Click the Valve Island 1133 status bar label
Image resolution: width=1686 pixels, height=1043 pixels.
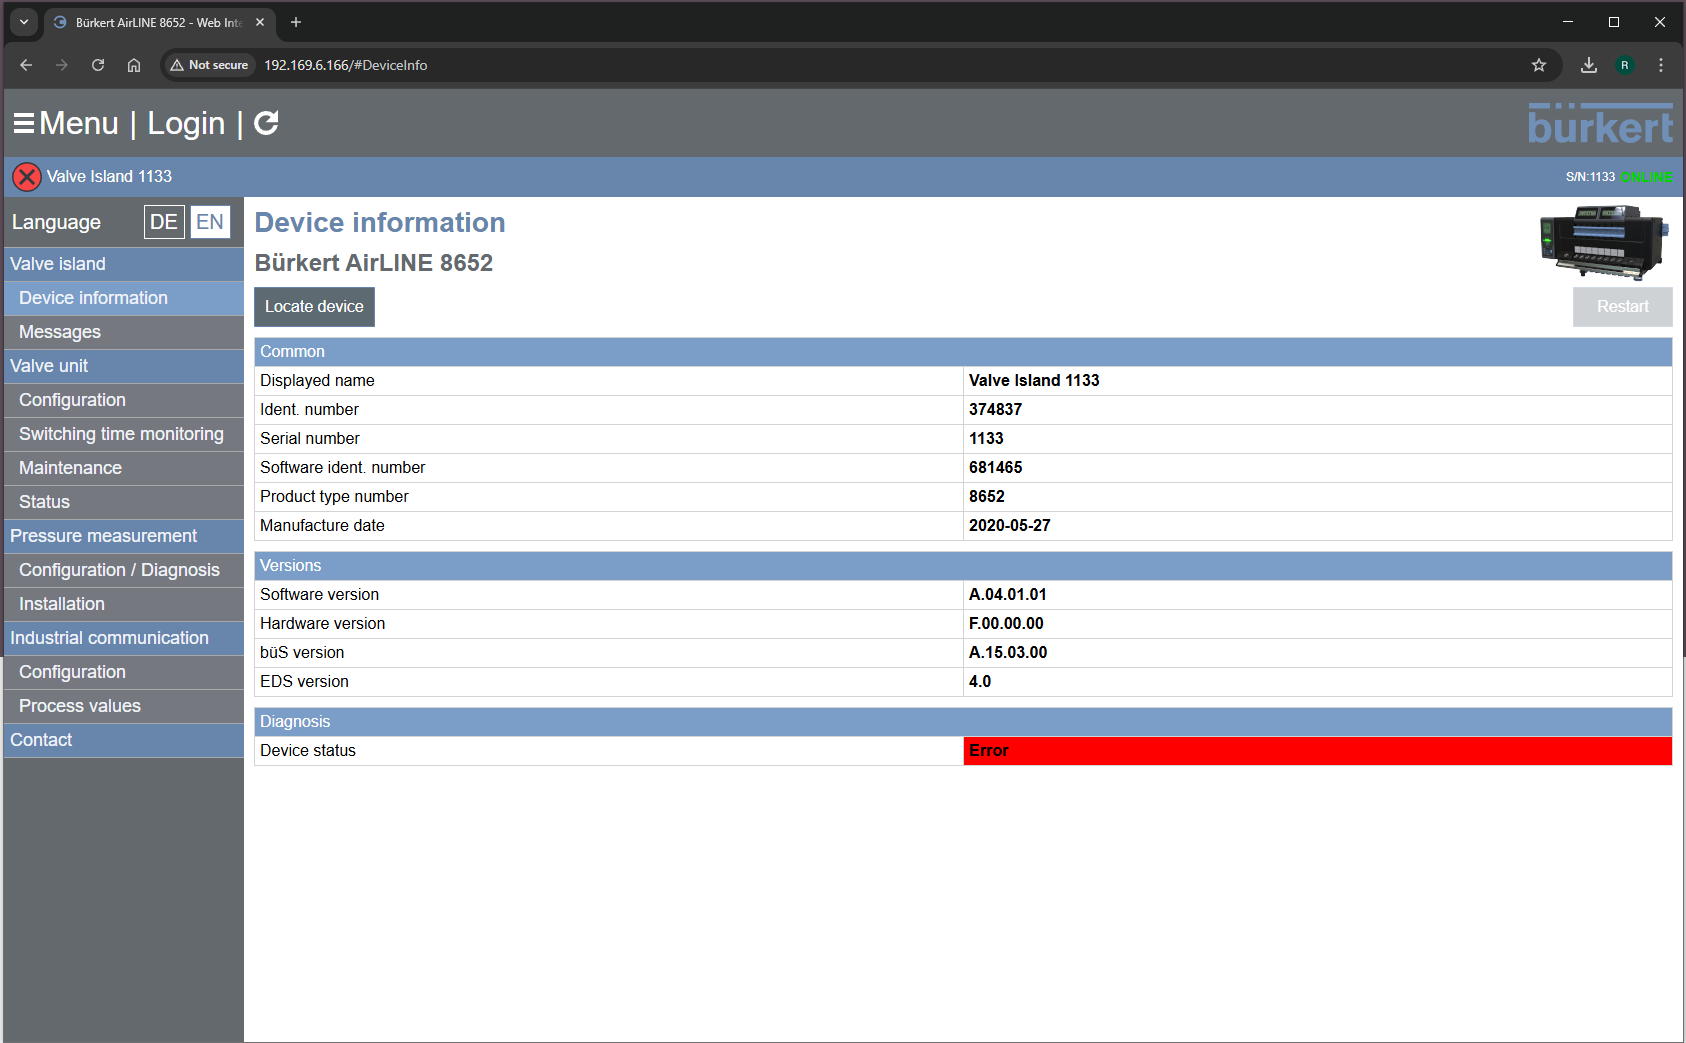109,177
